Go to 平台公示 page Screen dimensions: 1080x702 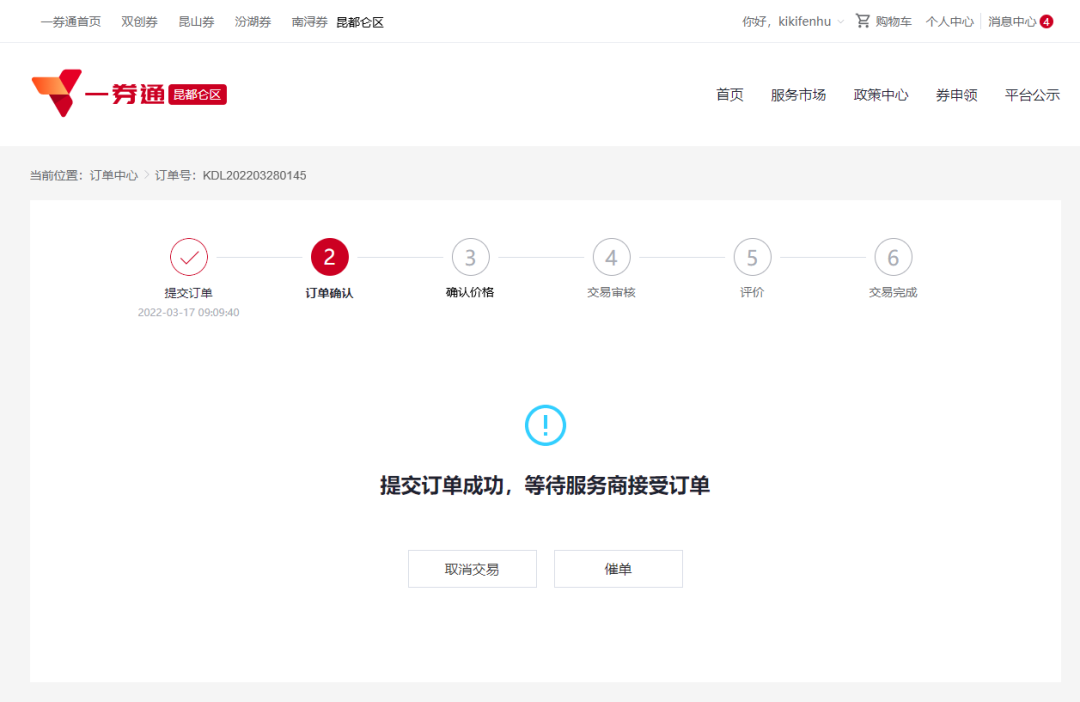(x=1031, y=94)
